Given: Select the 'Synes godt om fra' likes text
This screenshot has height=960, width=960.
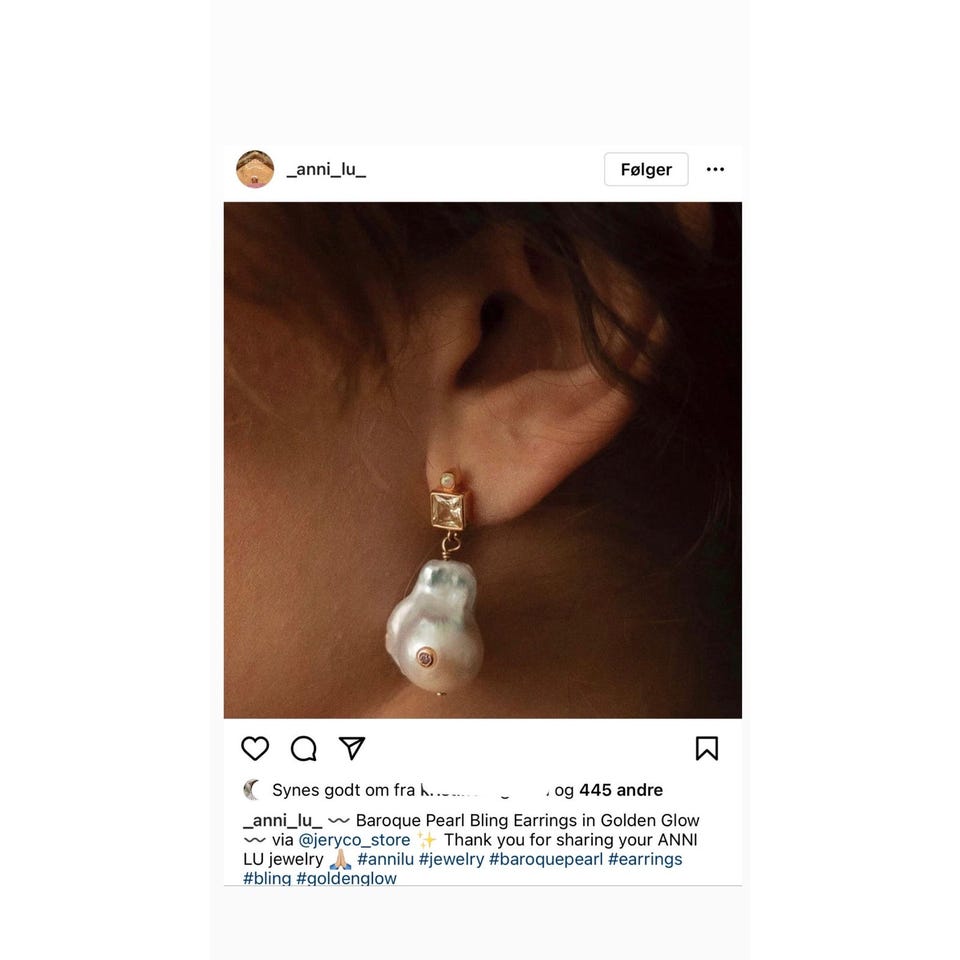Looking at the screenshot, I should pyautogui.click(x=343, y=790).
